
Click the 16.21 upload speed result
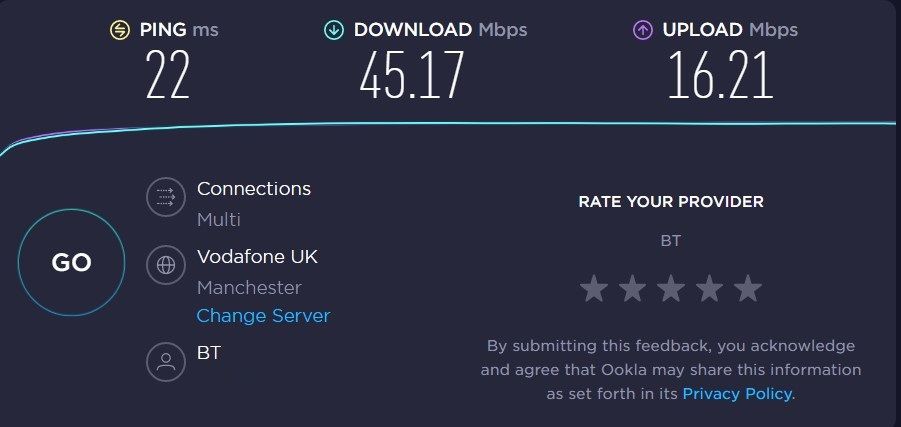720,77
